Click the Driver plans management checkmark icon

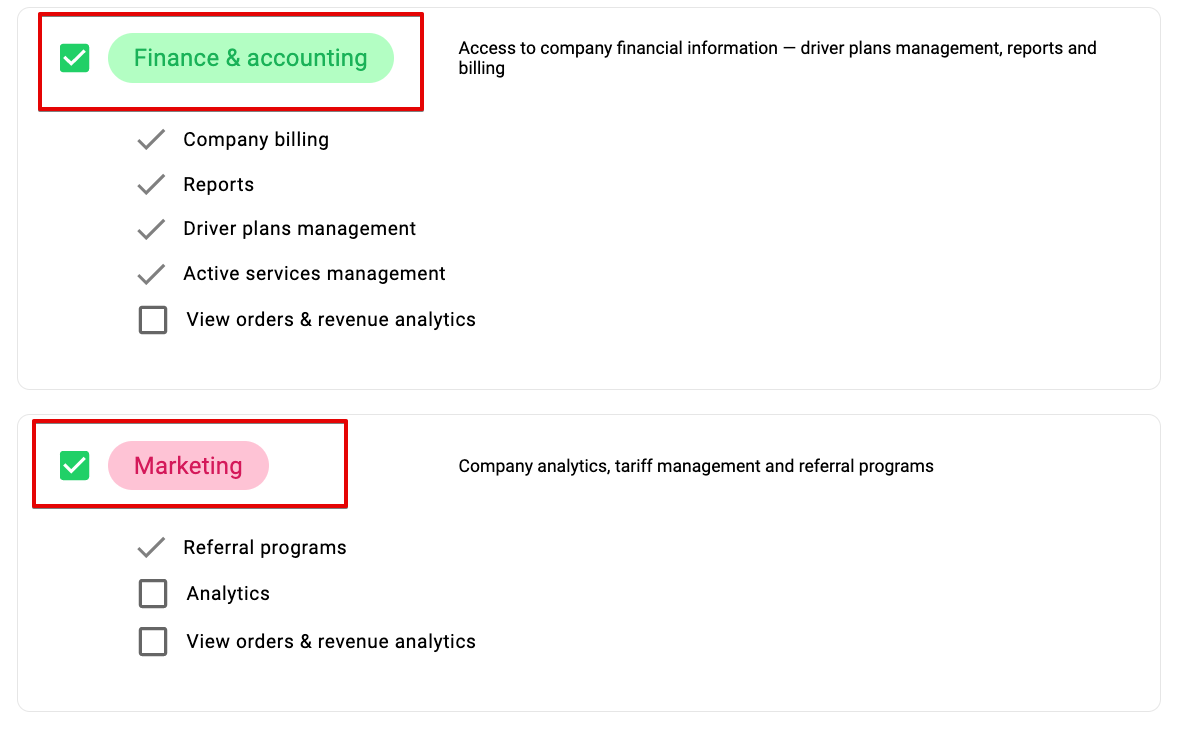tap(151, 229)
